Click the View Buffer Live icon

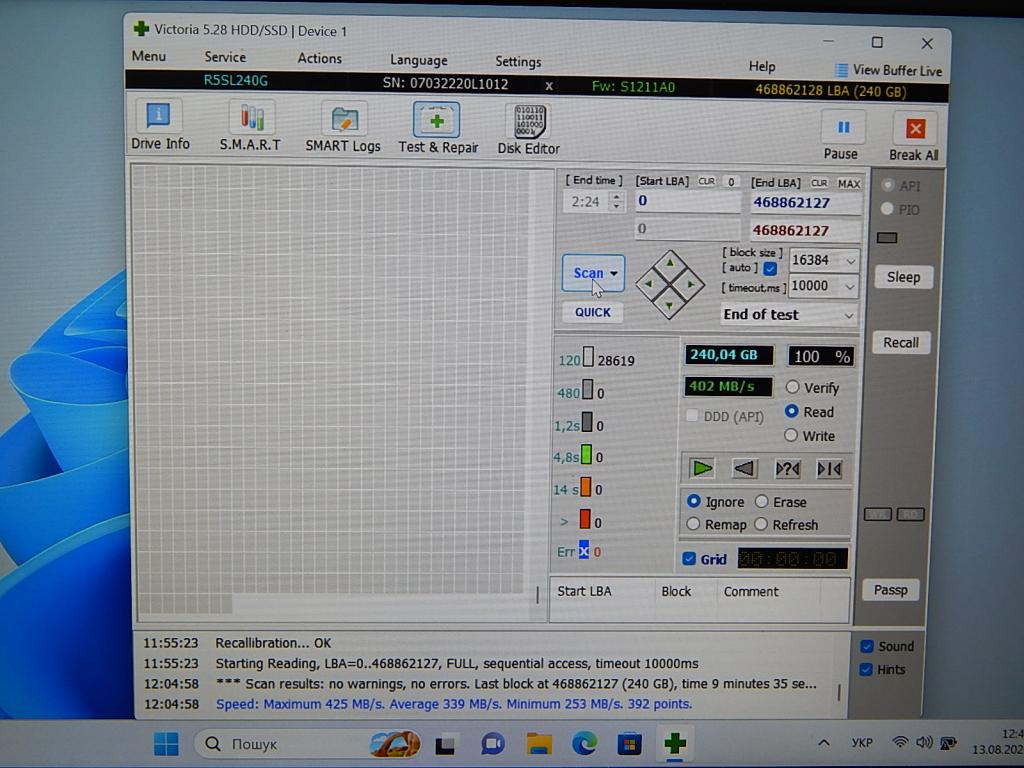coord(842,70)
